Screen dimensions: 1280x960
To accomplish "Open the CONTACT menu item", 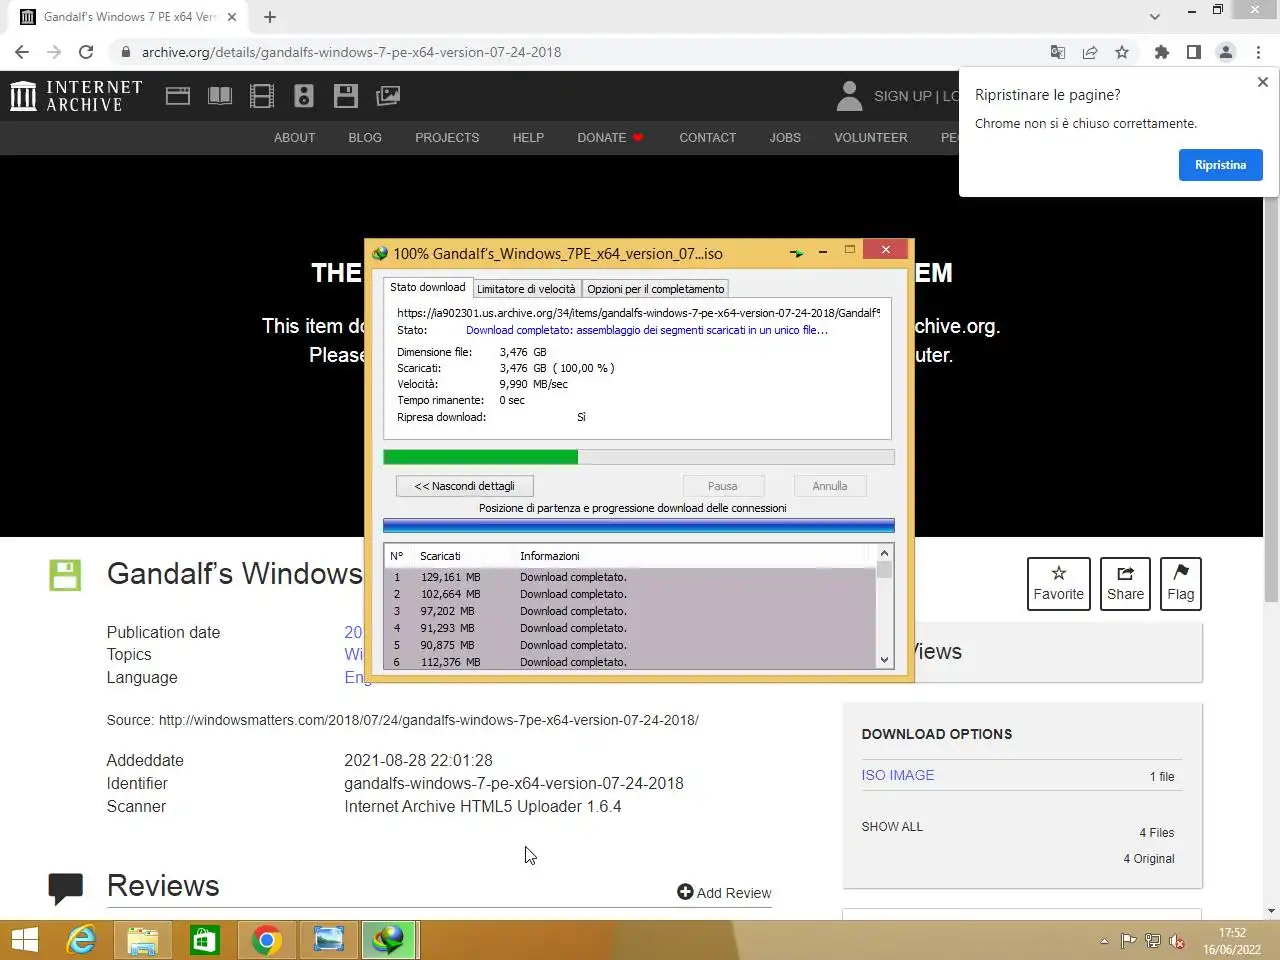I will (707, 138).
